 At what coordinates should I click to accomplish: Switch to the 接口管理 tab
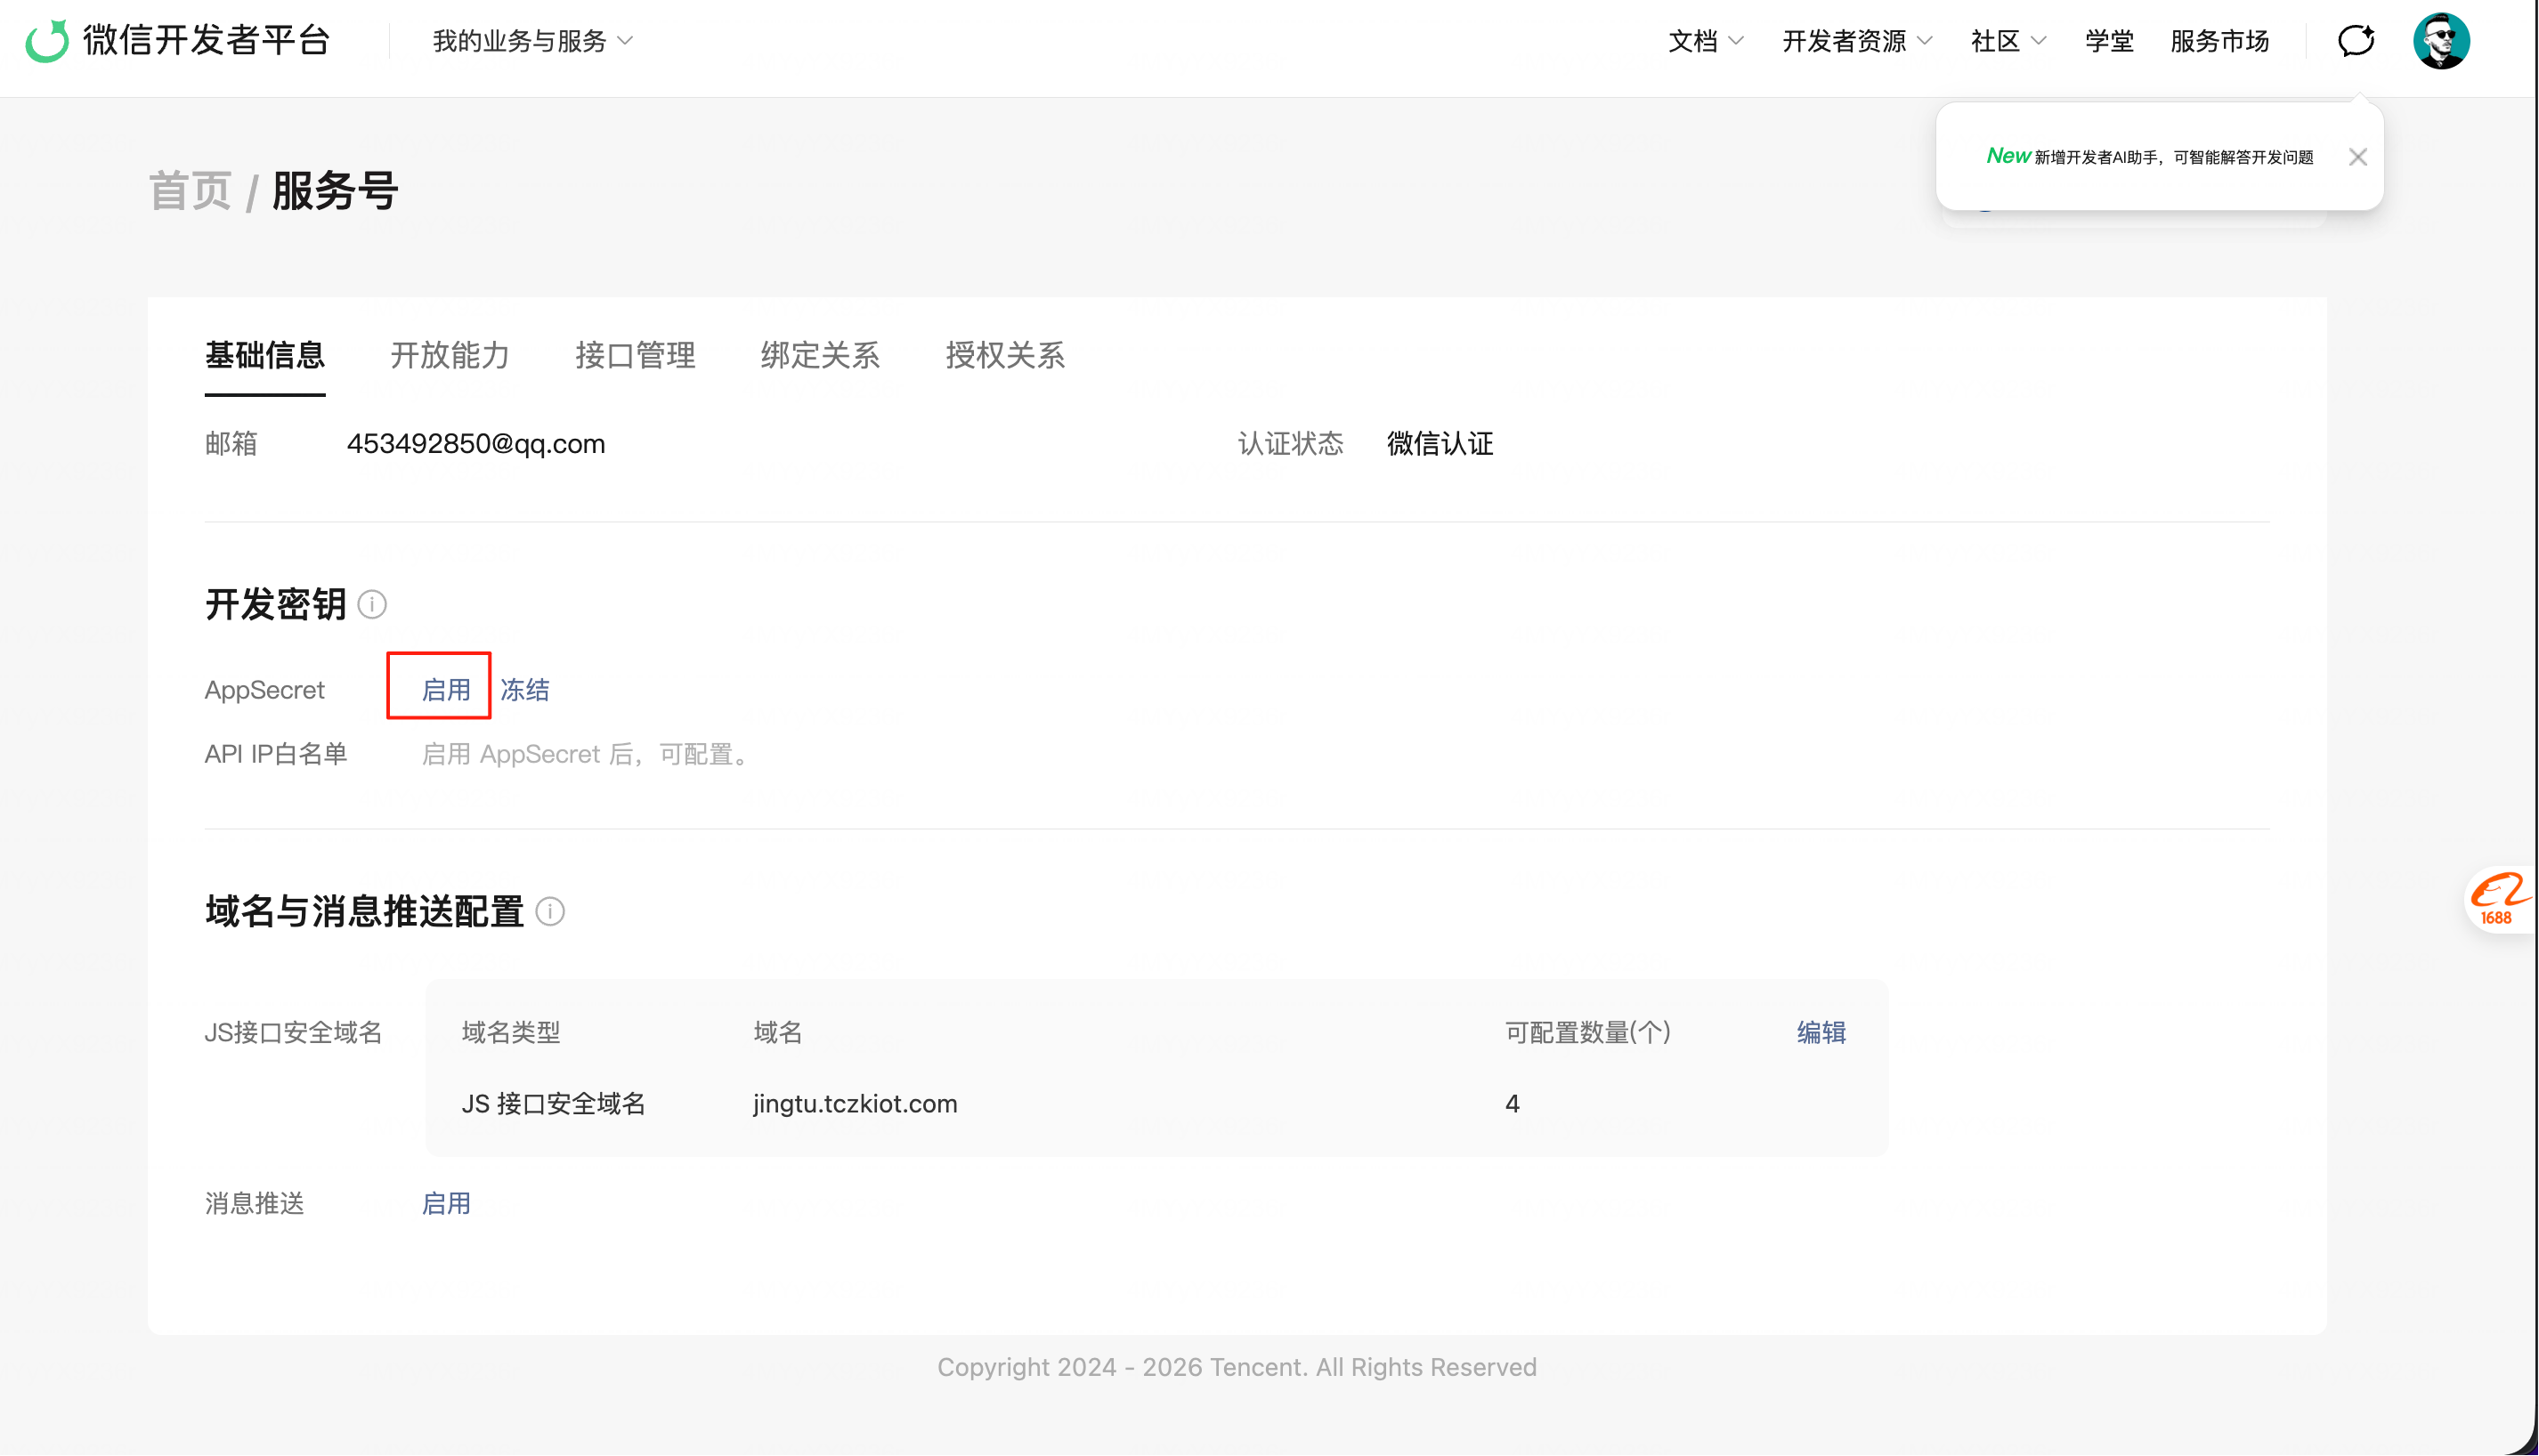635,356
